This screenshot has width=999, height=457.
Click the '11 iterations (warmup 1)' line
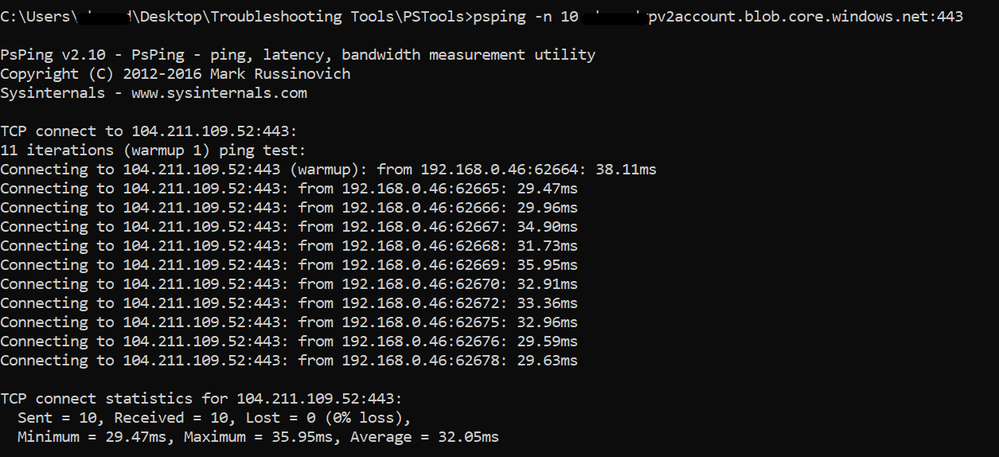153,150
